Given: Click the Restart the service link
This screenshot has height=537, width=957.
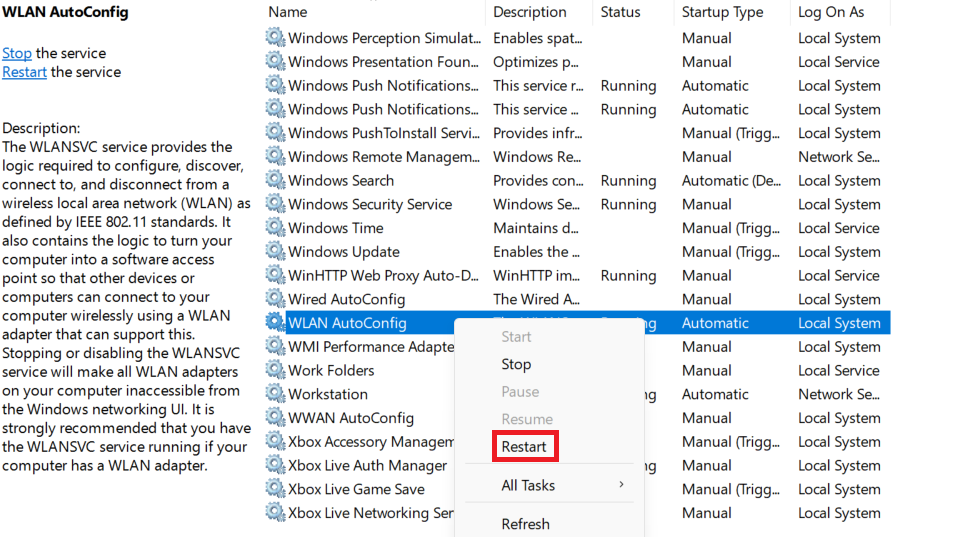Looking at the screenshot, I should point(24,72).
